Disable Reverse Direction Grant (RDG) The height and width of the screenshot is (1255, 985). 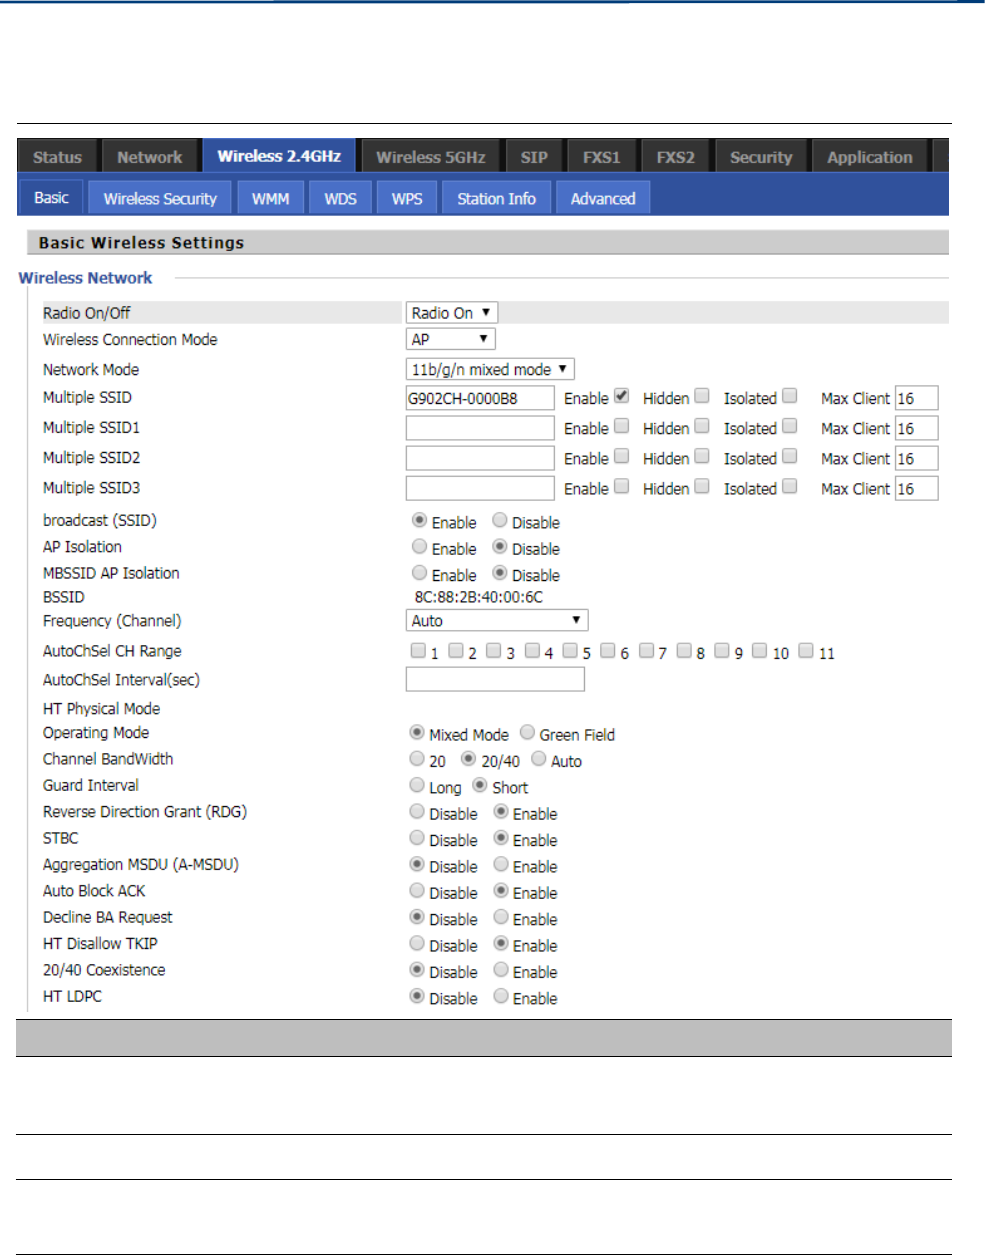417,812
